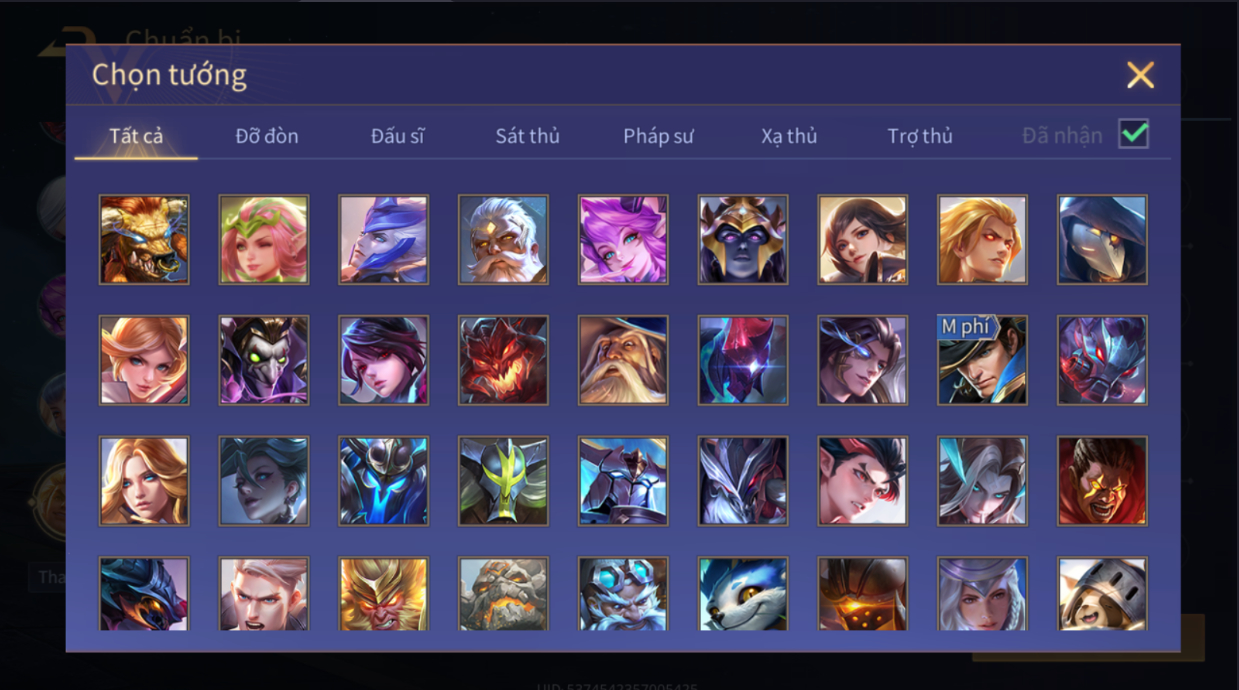Pick the hooded plague-mask hero portrait
The height and width of the screenshot is (690, 1239).
pyautogui.click(x=1102, y=240)
